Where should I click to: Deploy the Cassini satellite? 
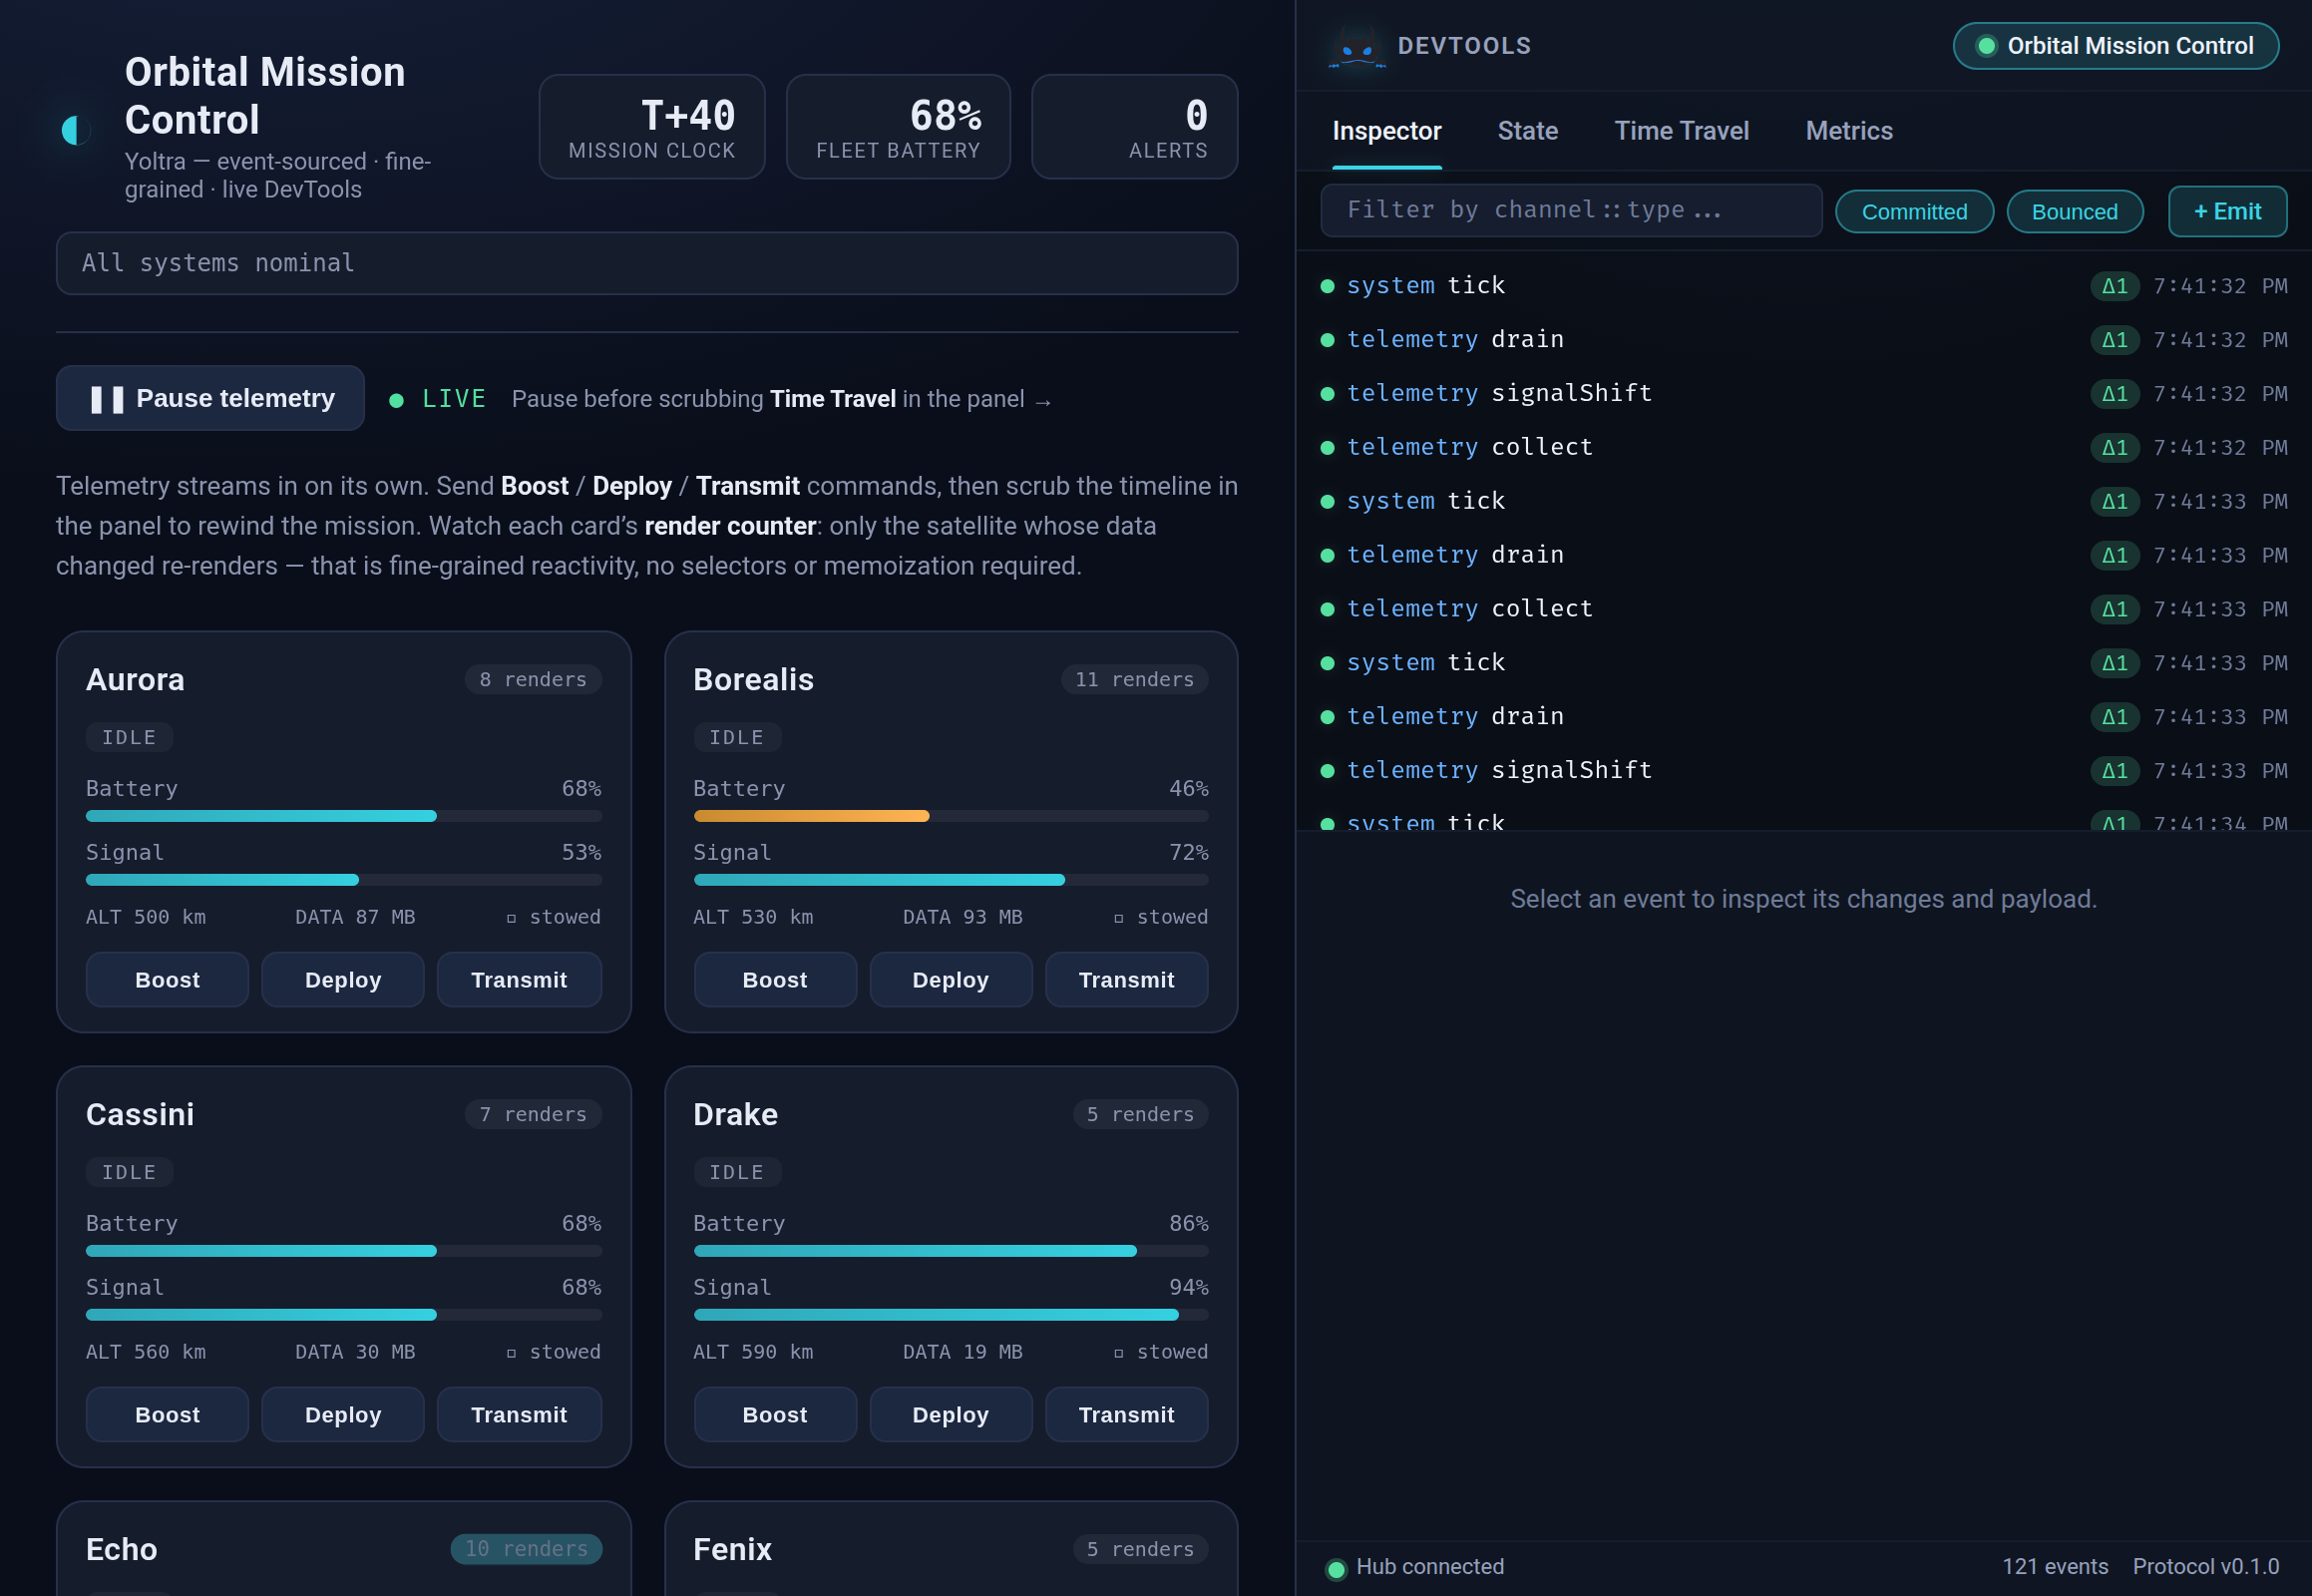[x=343, y=1414]
